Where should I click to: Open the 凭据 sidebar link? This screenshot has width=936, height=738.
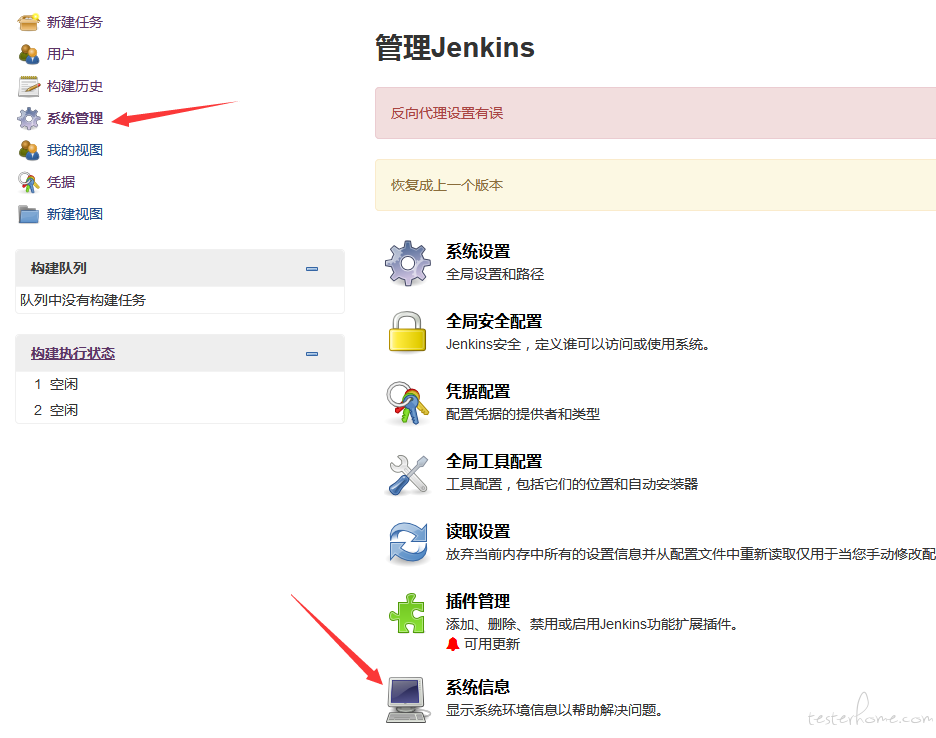tap(61, 182)
